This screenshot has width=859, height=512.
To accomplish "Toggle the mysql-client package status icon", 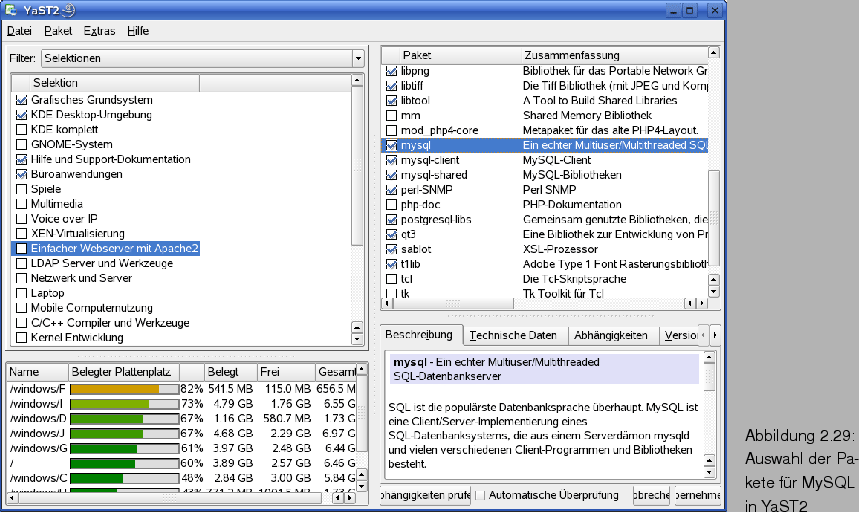I will coord(391,160).
